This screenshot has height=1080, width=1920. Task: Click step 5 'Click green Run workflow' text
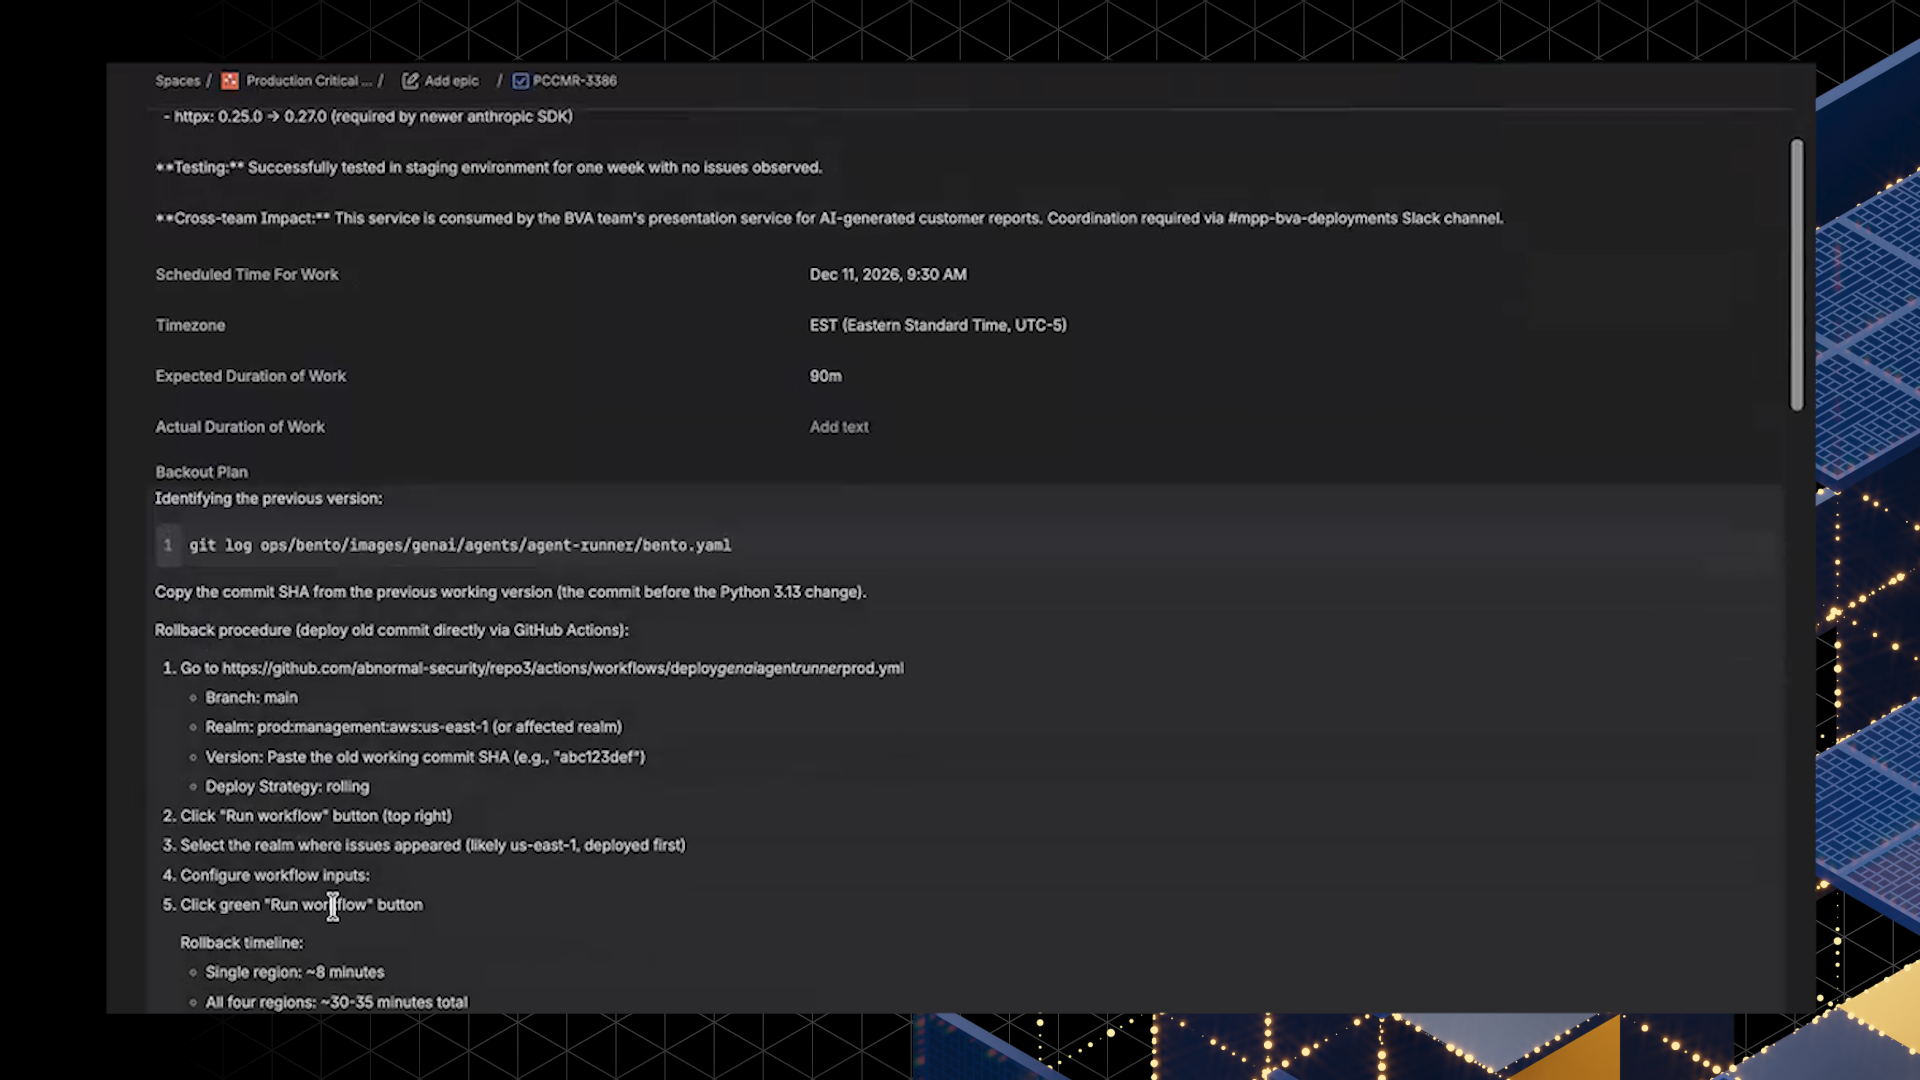(302, 905)
